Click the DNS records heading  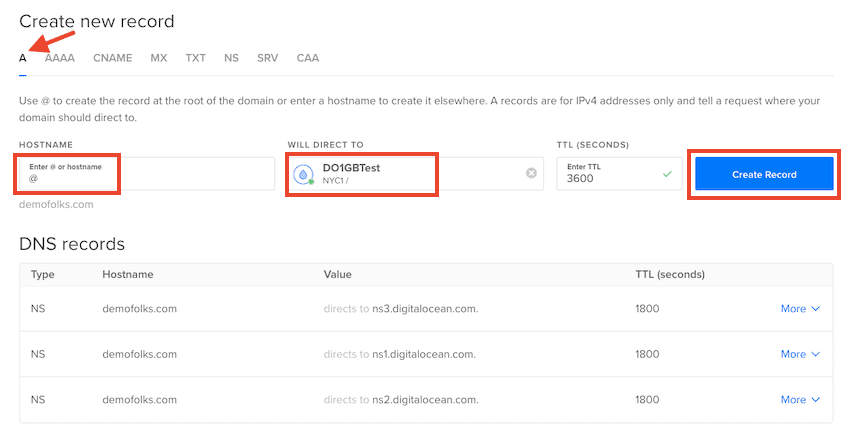pyautogui.click(x=72, y=244)
